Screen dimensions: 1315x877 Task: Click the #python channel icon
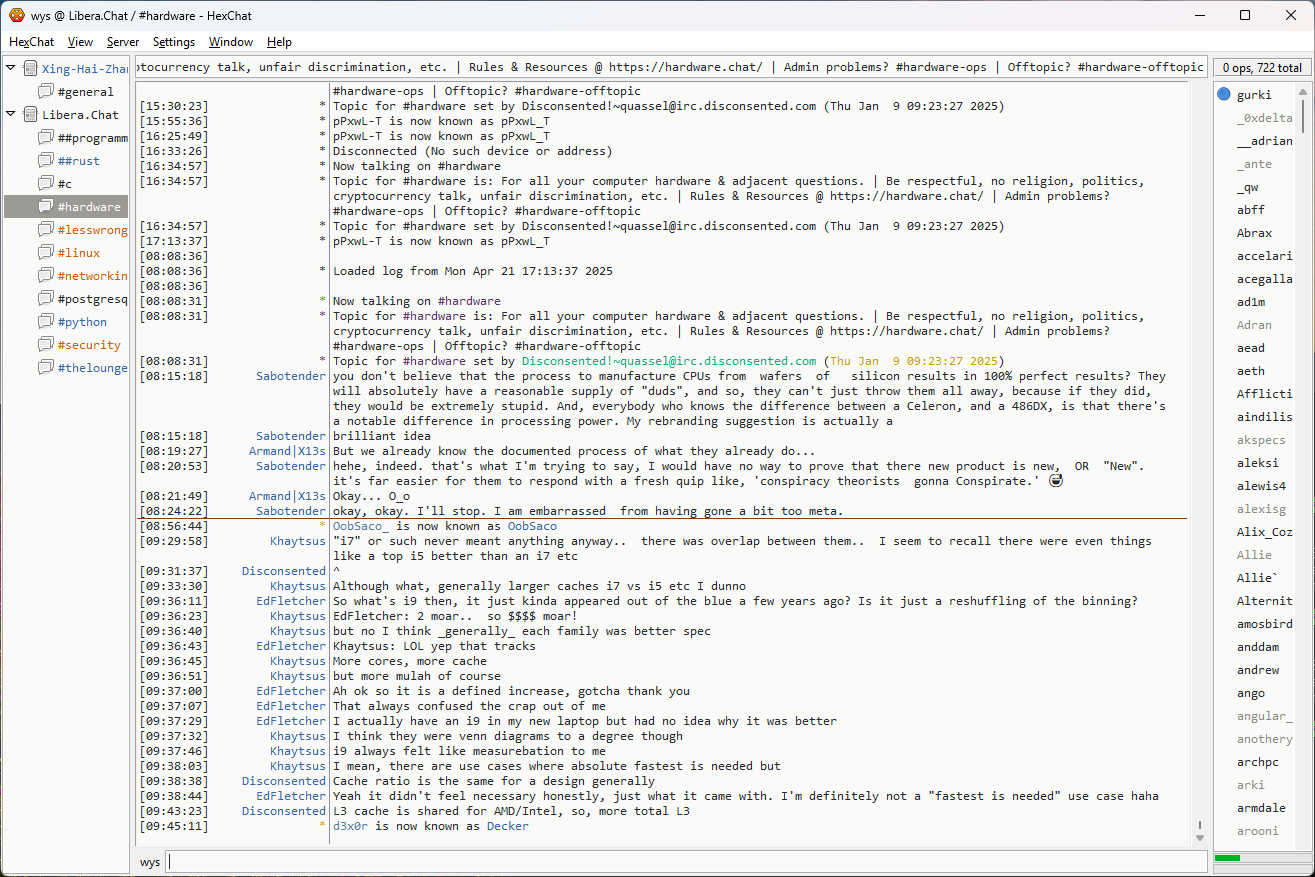point(46,322)
